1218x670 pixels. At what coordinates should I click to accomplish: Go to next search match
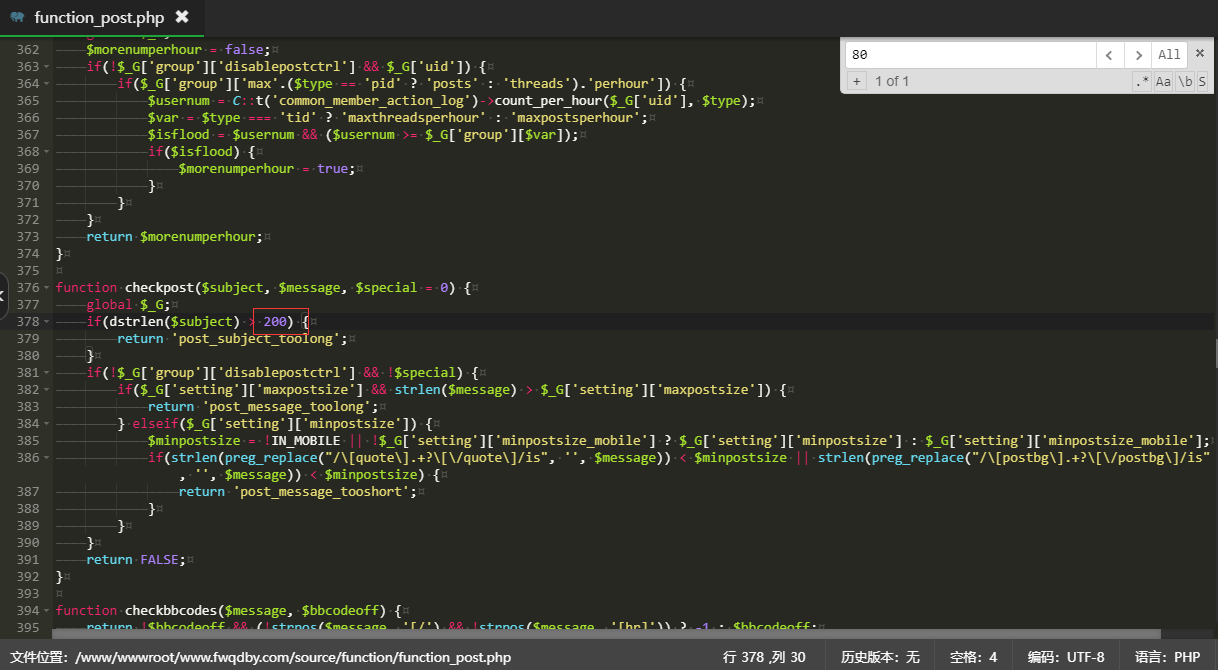click(1138, 54)
